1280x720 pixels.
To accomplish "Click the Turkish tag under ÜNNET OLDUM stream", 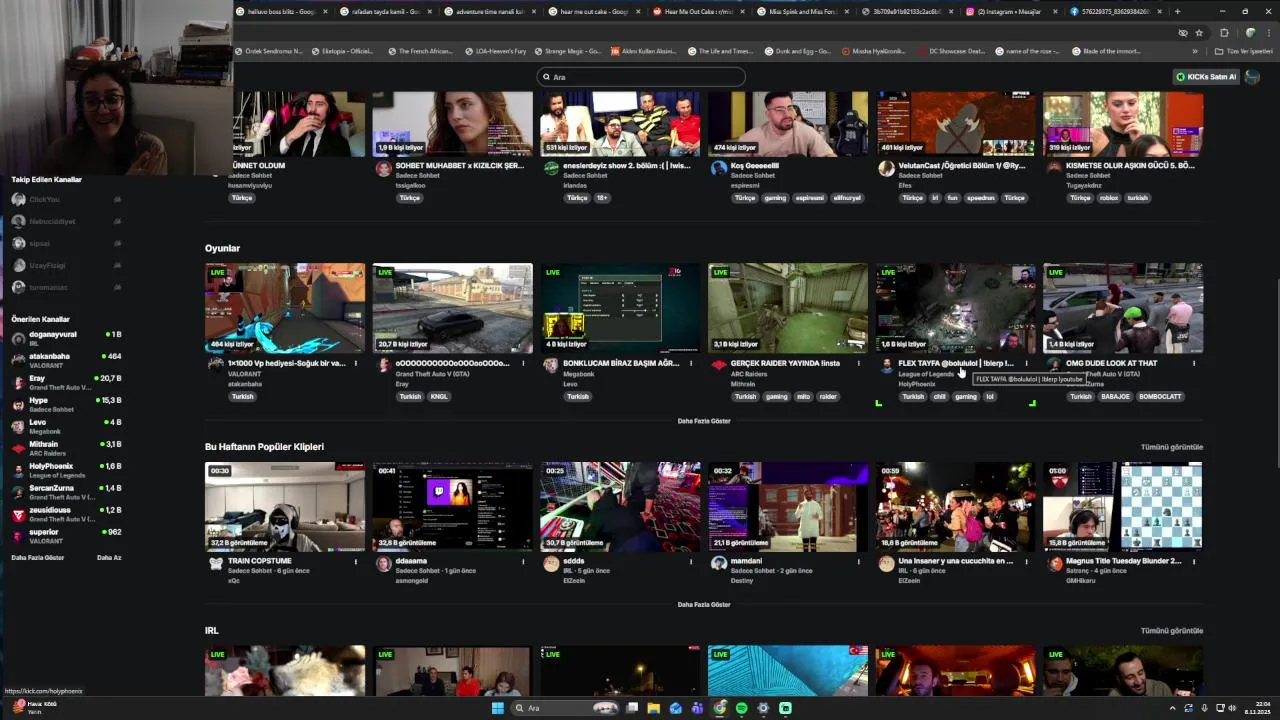I will tap(242, 198).
